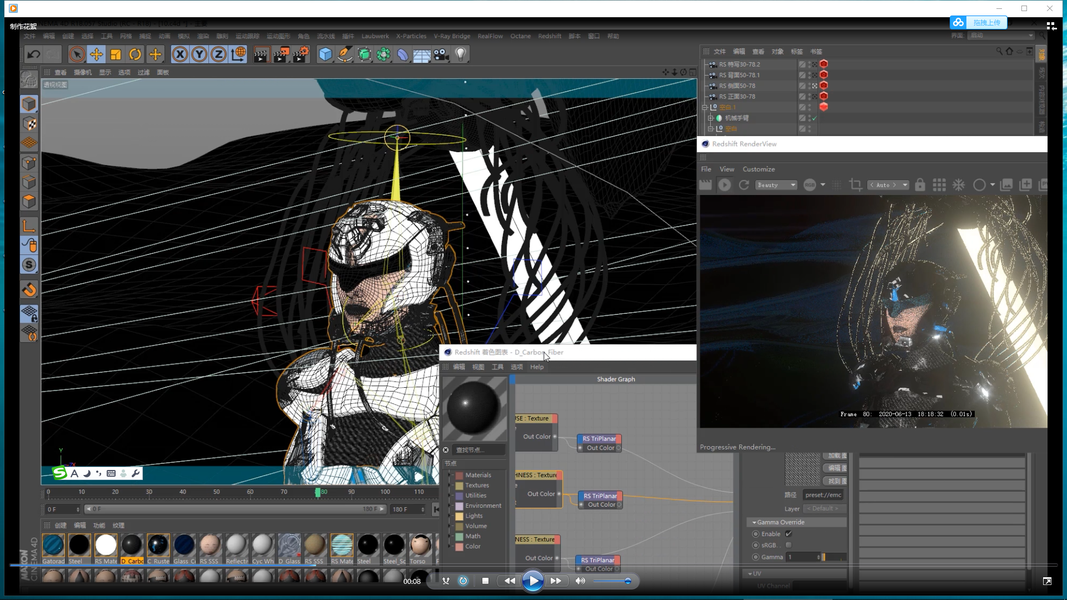This screenshot has width=1067, height=600.
Task: Open the RGB channel dropdown arrow in RenderView
Action: click(823, 184)
